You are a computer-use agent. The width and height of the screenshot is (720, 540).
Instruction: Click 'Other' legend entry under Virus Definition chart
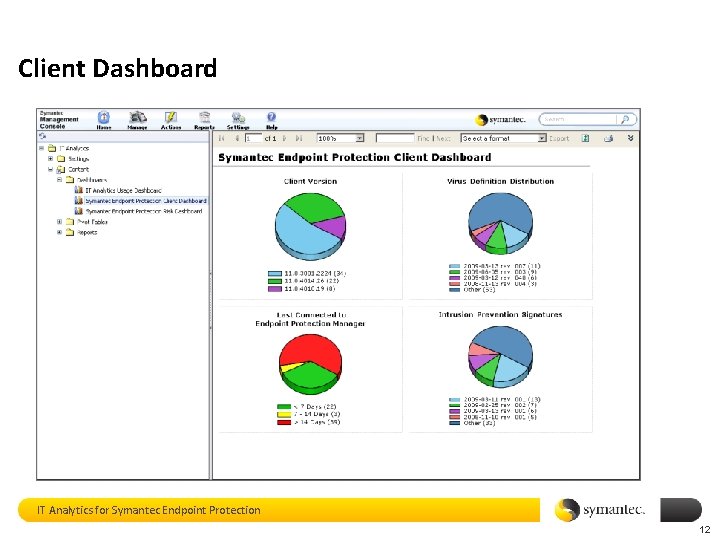coord(472,290)
